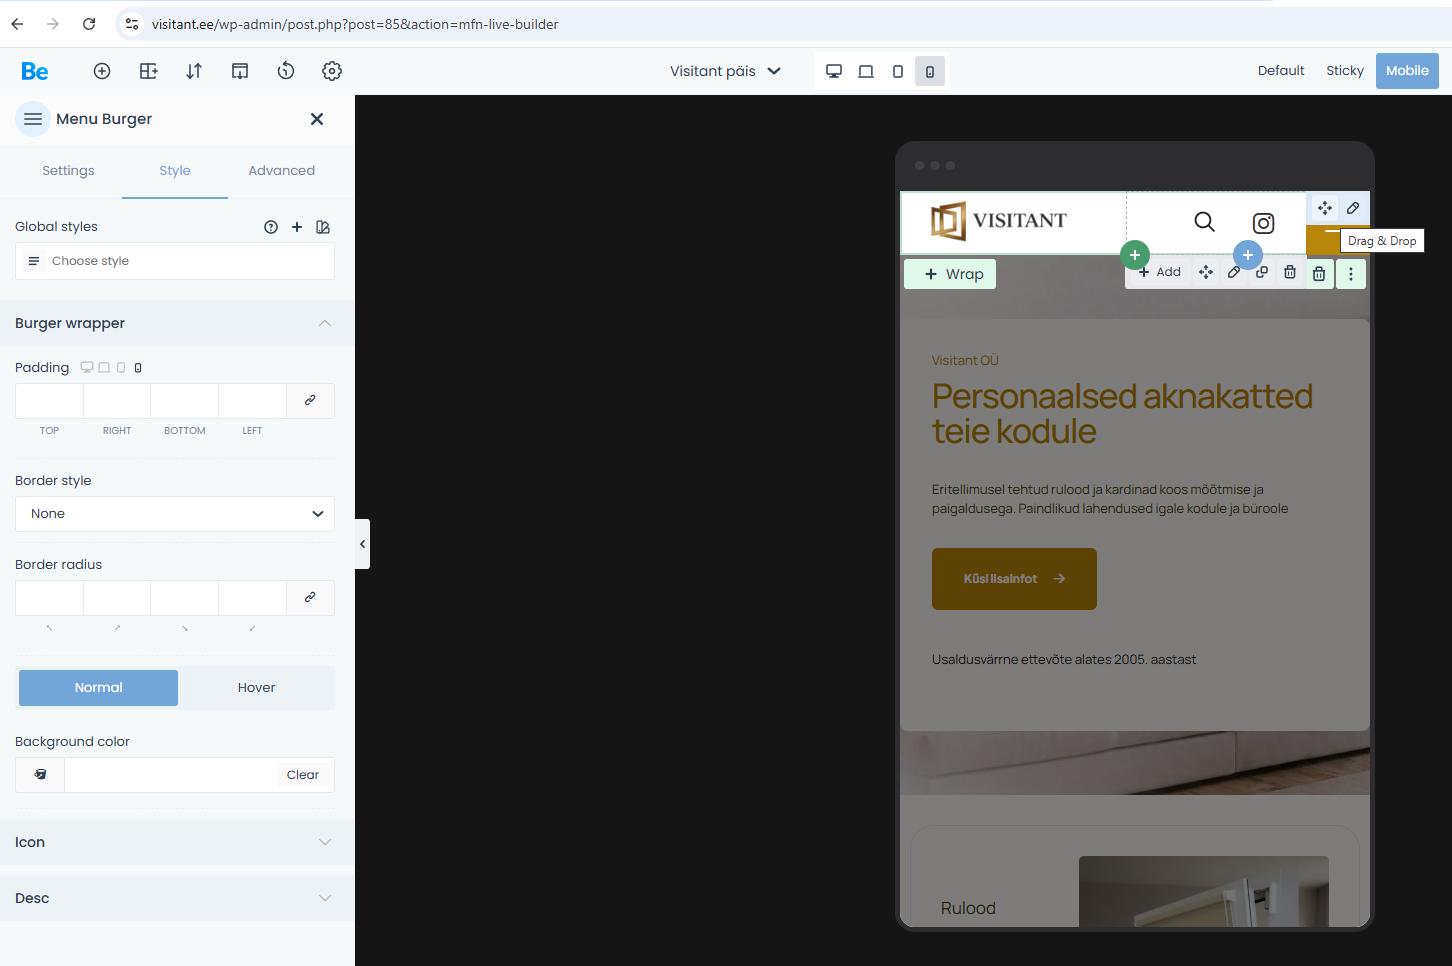The image size is (1452, 966).
Task: Click the Instagram icon in the header preview
Action: [1263, 223]
